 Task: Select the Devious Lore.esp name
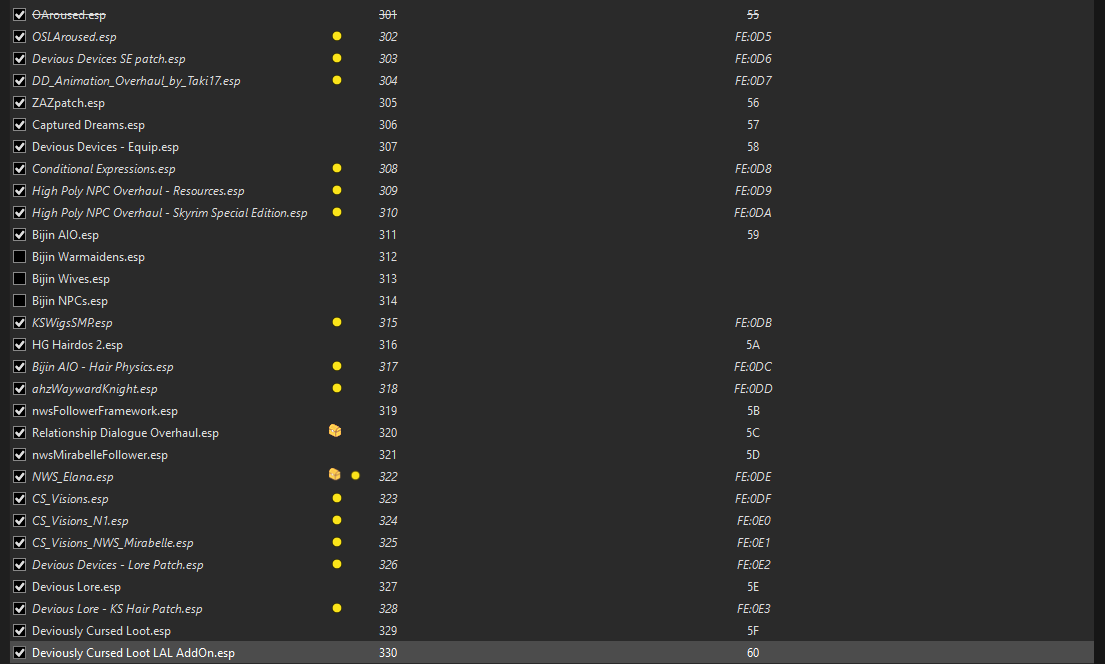(x=76, y=586)
